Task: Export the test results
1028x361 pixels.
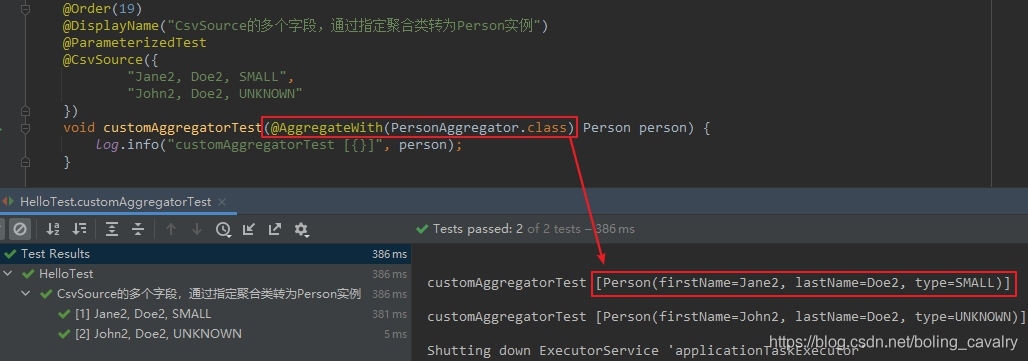Action: coord(275,229)
